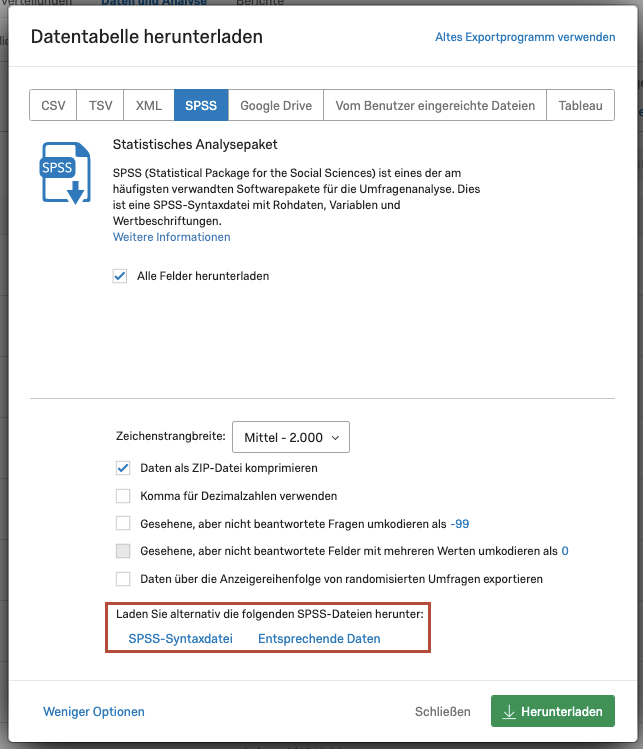Download the Entsprechende Daten file

319,639
